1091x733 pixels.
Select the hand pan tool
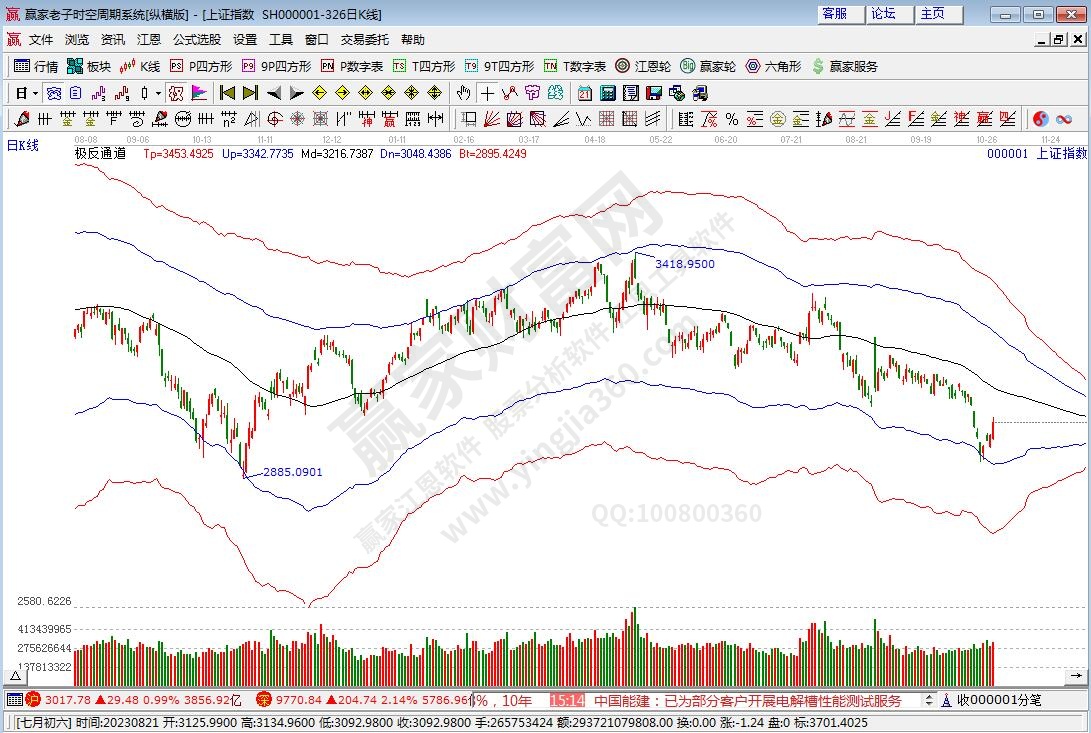point(463,93)
